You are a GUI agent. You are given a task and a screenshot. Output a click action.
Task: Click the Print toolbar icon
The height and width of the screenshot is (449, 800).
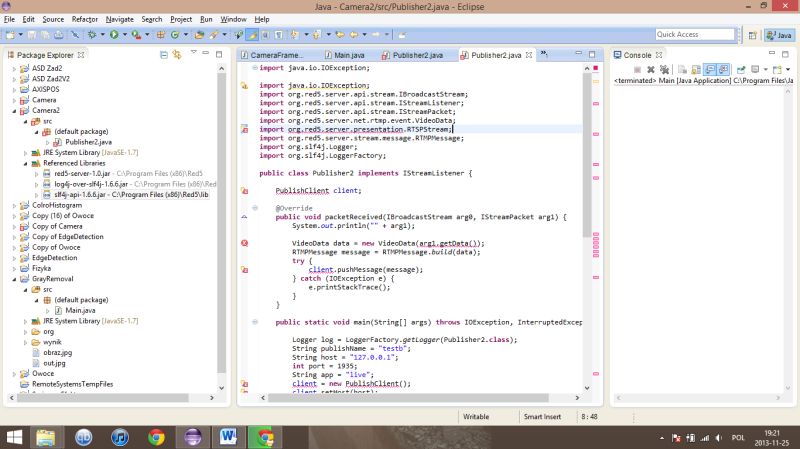point(59,35)
